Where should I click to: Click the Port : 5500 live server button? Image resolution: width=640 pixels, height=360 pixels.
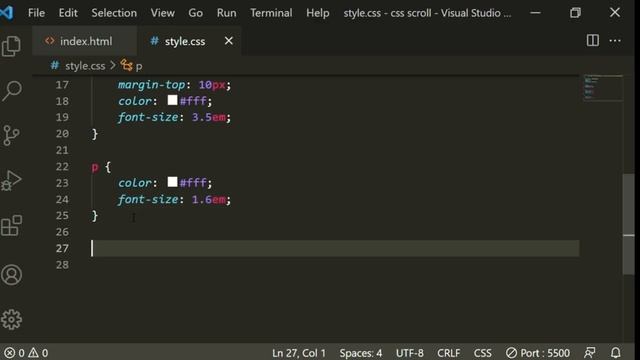point(538,353)
